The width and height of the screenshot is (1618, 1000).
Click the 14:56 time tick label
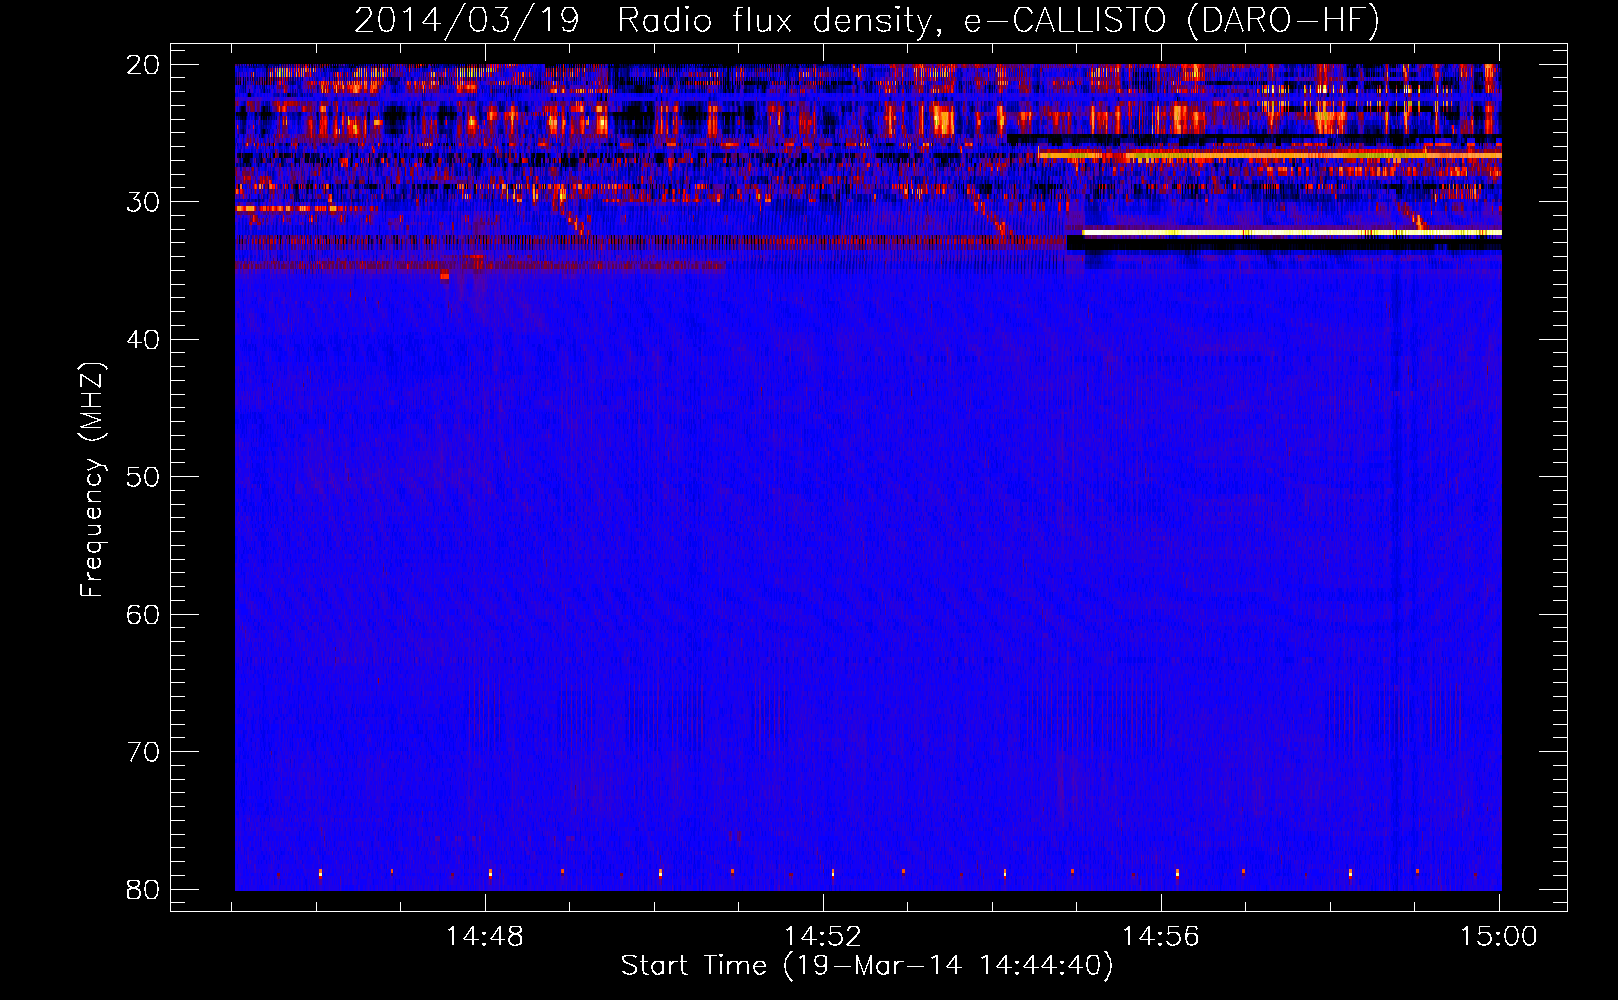tap(1160, 937)
